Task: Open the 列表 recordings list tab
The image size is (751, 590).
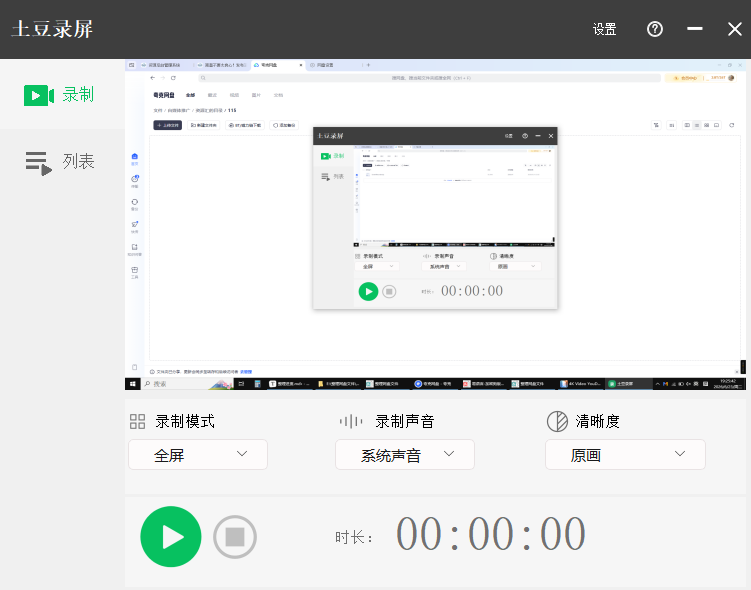Action: (59, 162)
